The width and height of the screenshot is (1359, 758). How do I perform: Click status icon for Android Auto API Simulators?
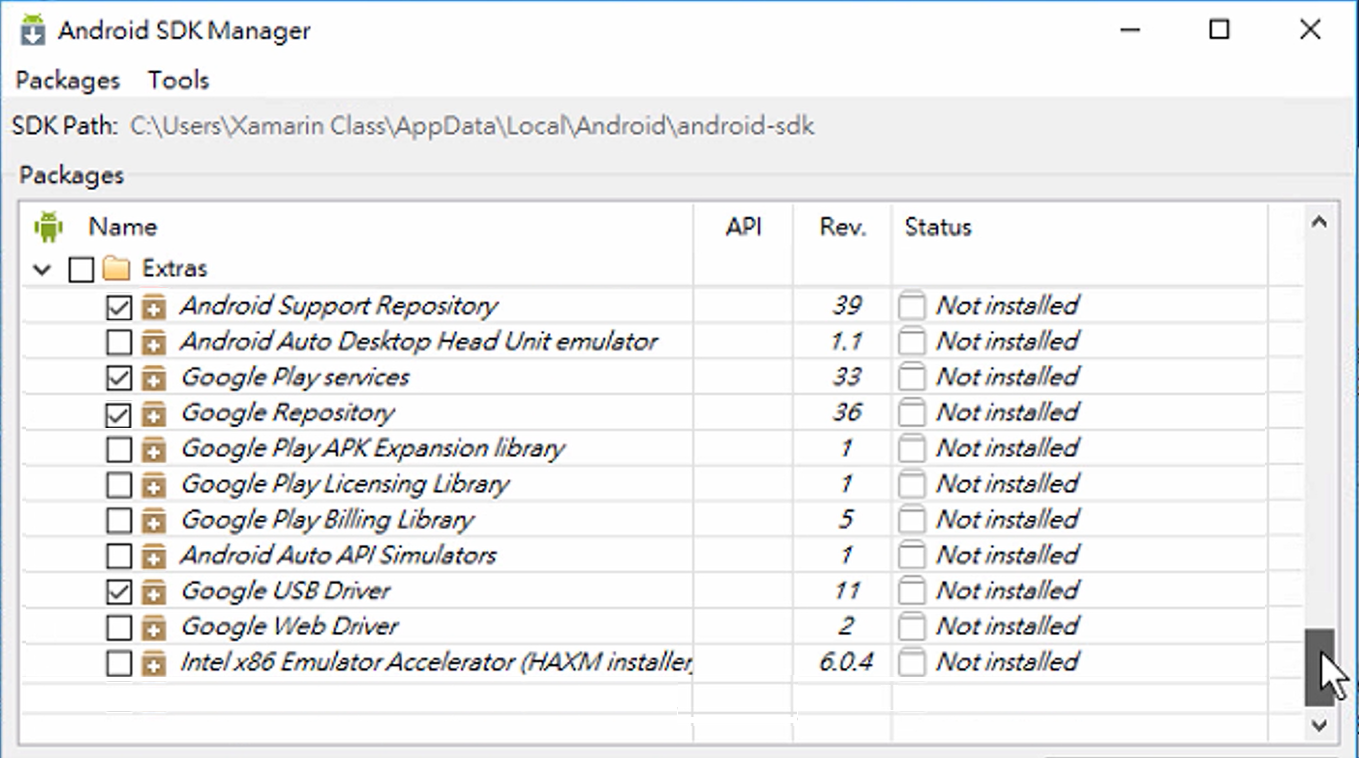click(x=911, y=556)
